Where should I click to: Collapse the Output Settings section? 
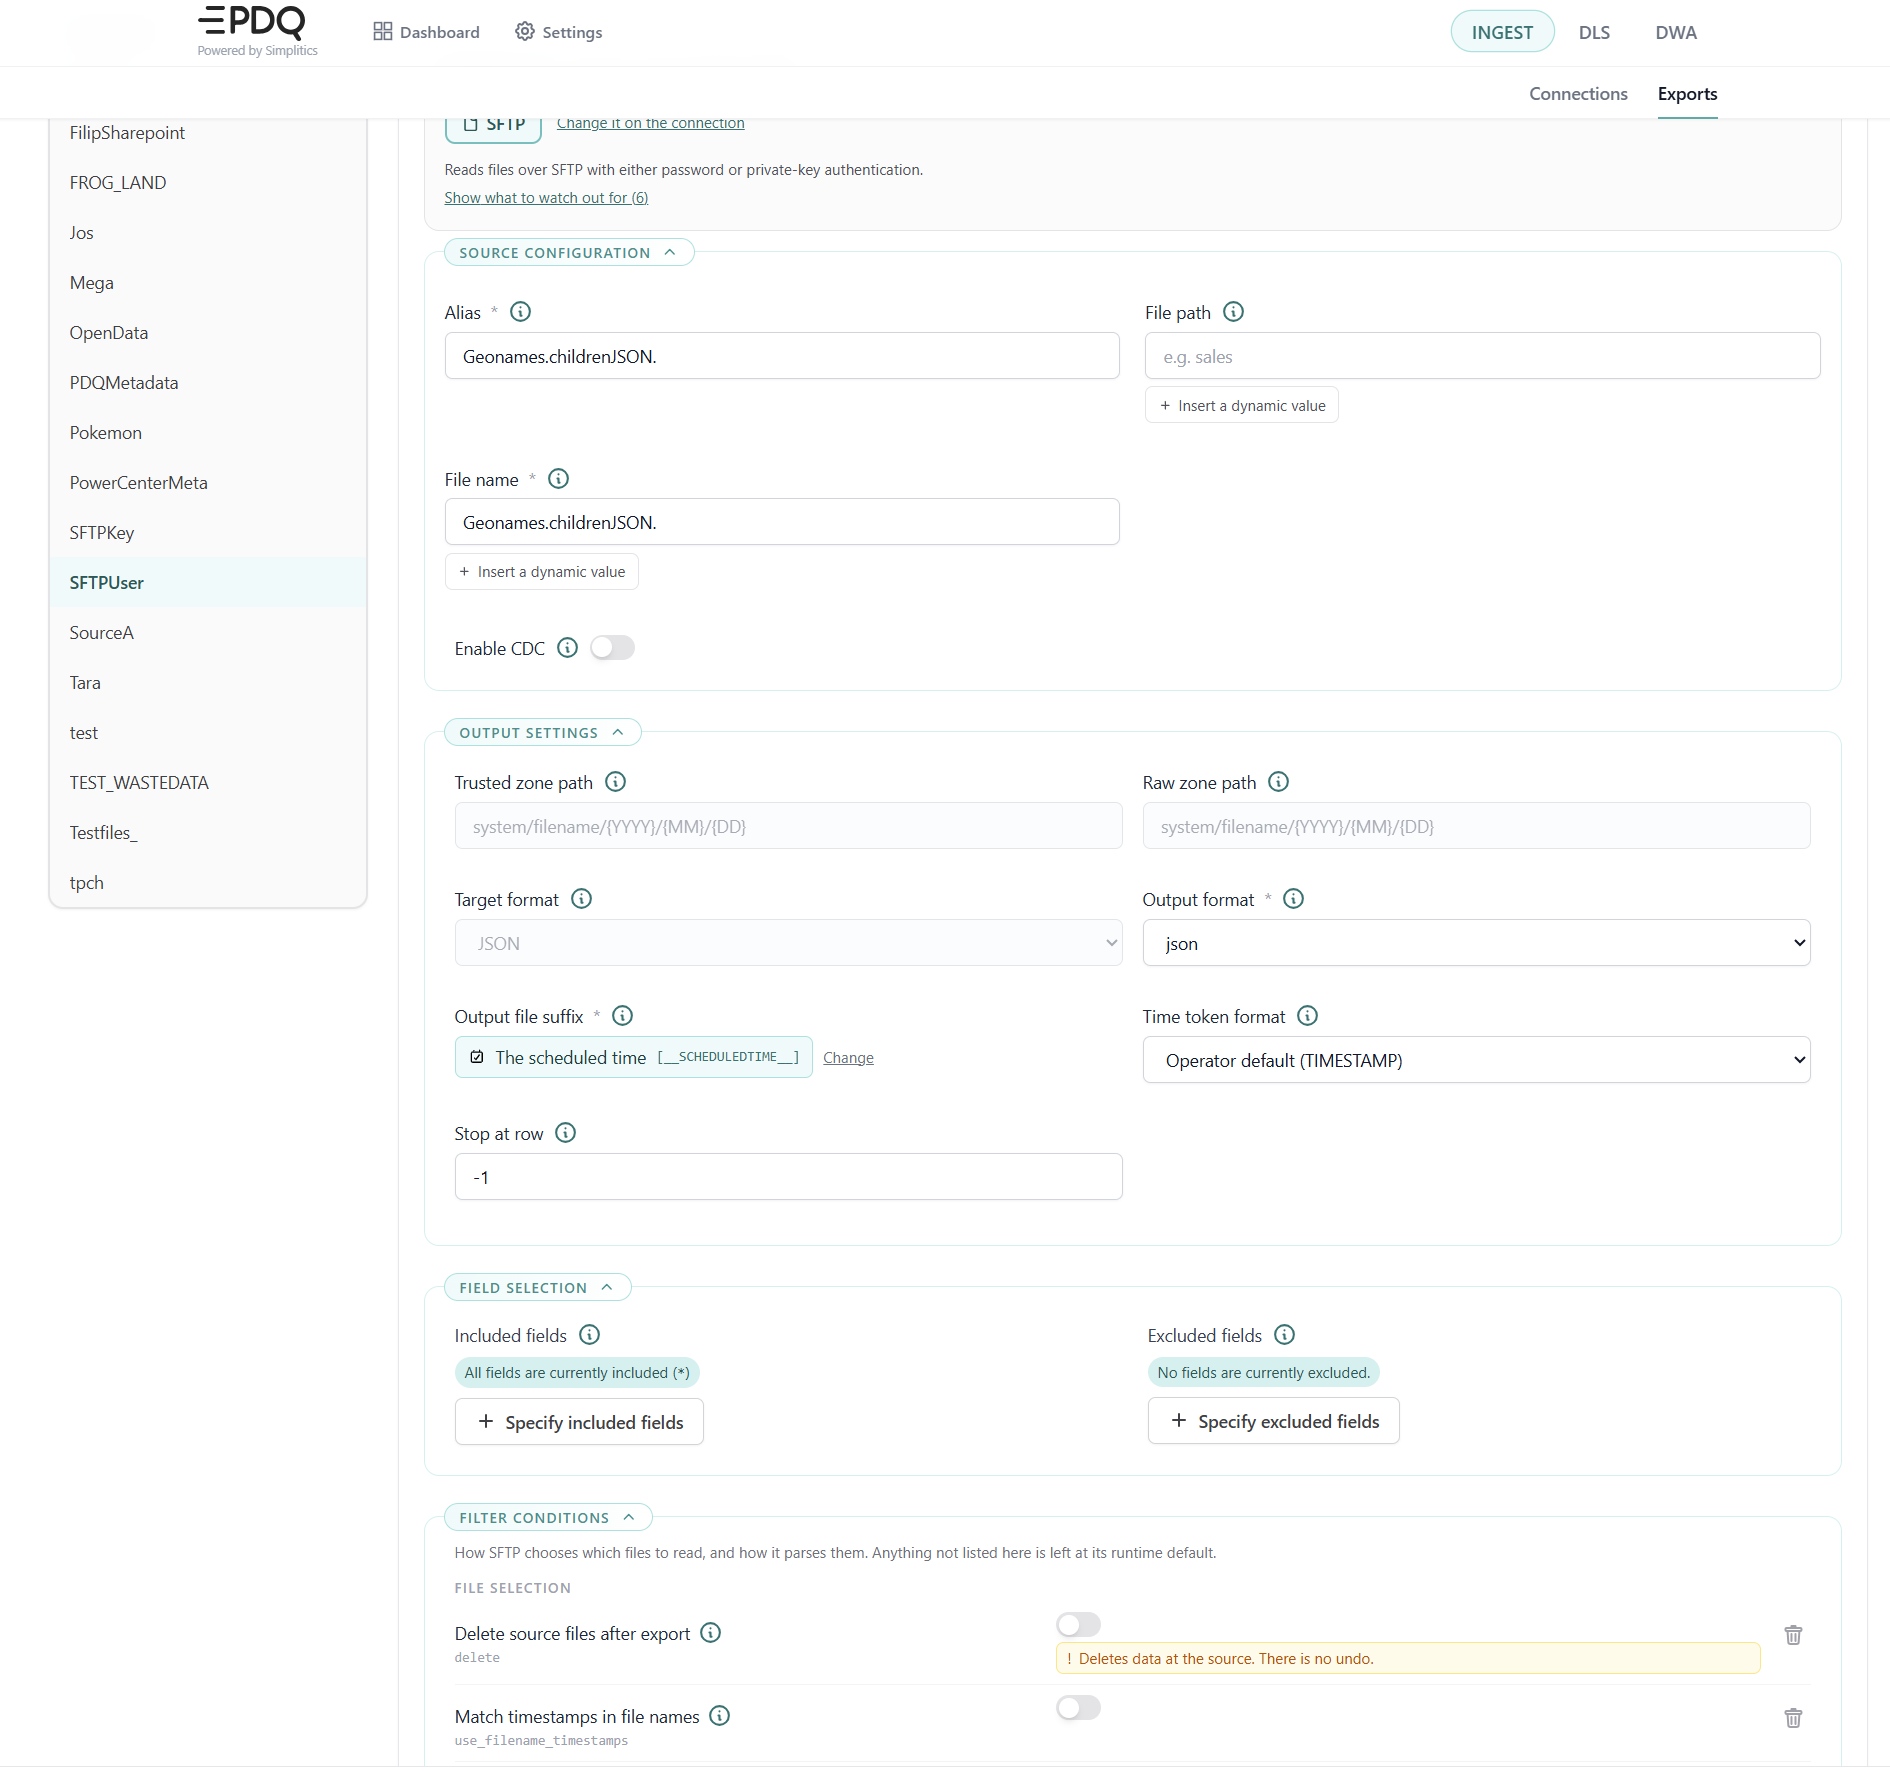point(542,733)
